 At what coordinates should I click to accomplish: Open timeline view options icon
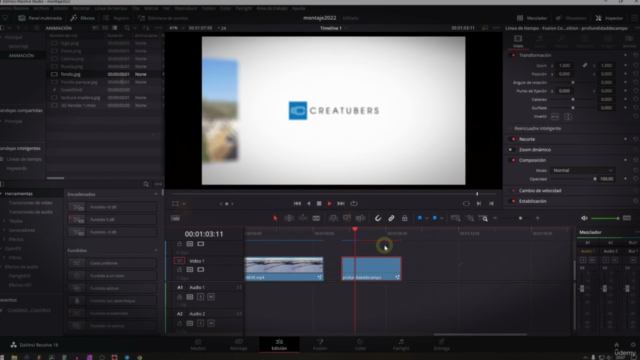click(x=175, y=218)
